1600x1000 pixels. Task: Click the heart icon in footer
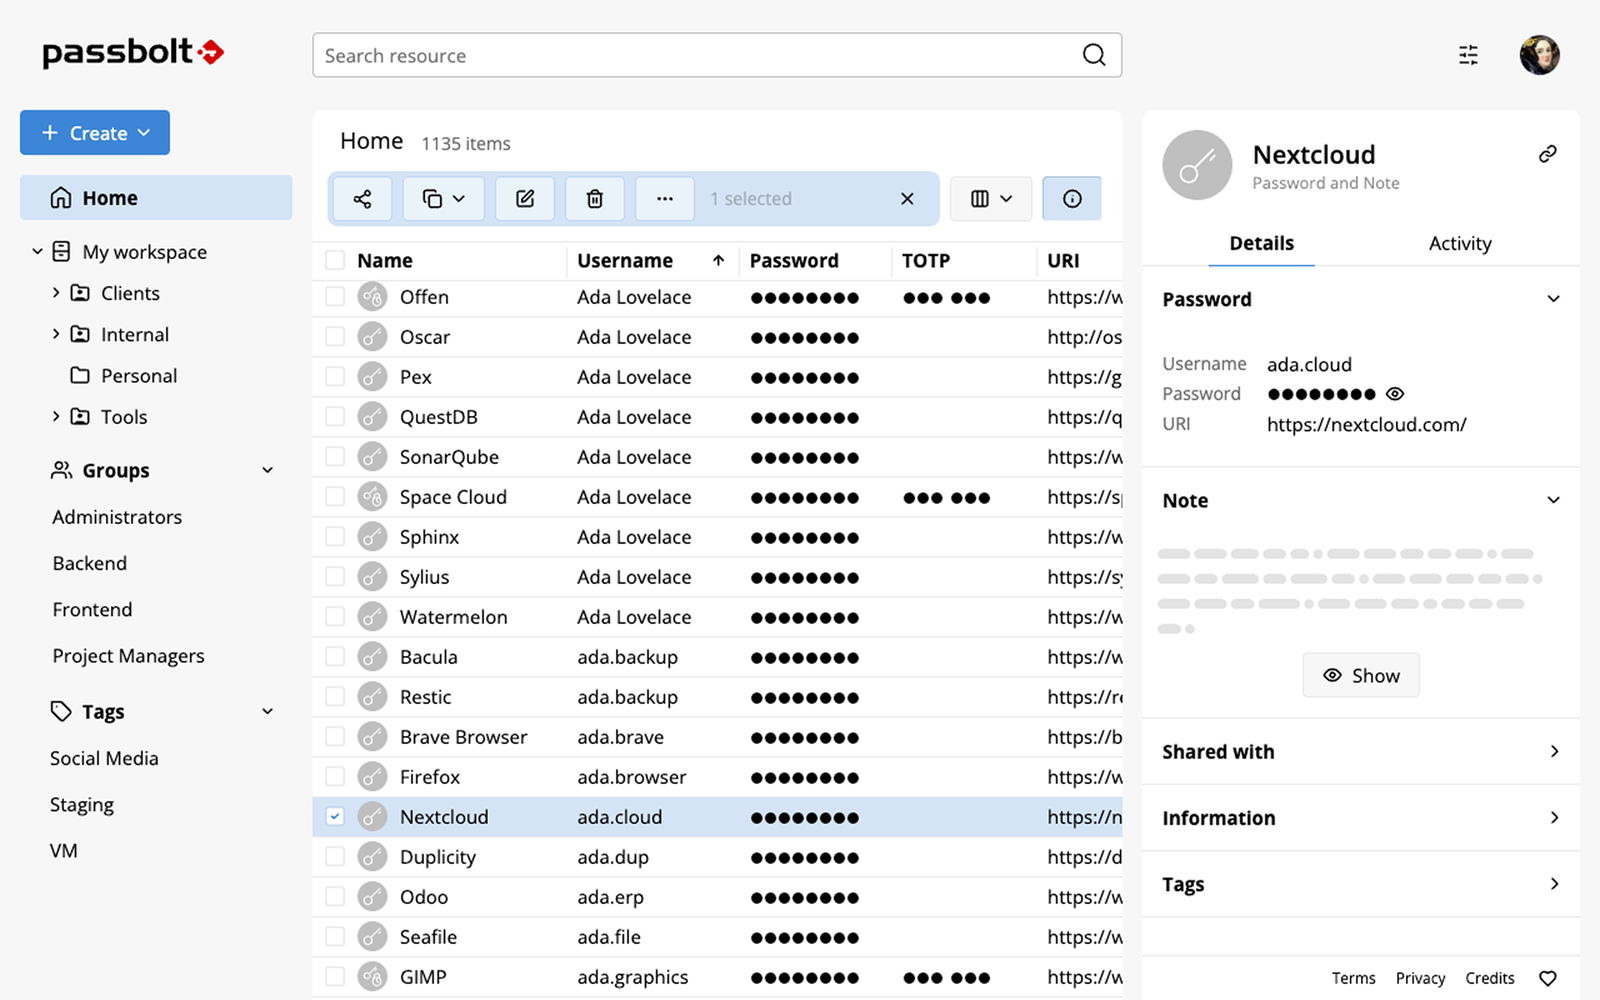click(1548, 978)
